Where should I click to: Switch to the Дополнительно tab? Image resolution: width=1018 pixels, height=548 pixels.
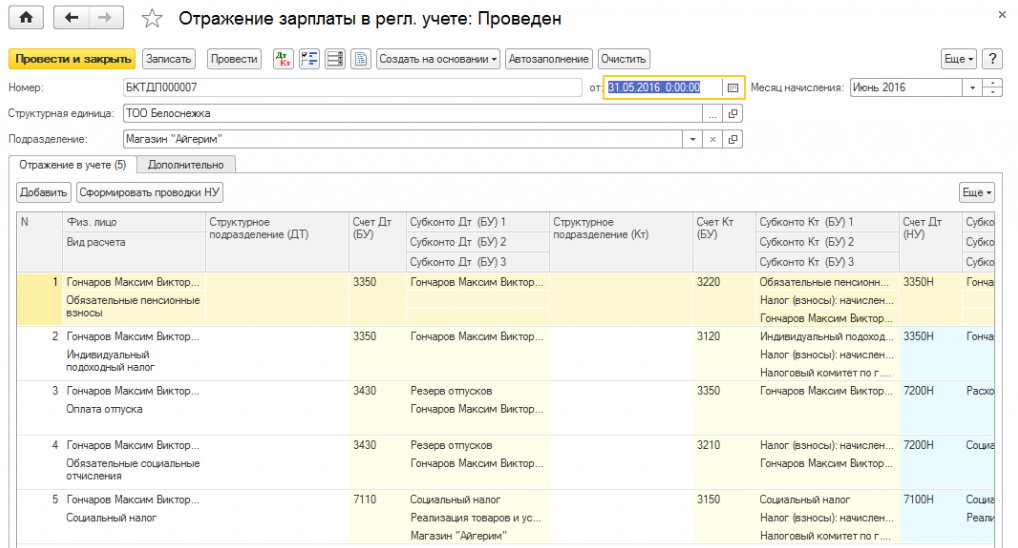coord(185,164)
